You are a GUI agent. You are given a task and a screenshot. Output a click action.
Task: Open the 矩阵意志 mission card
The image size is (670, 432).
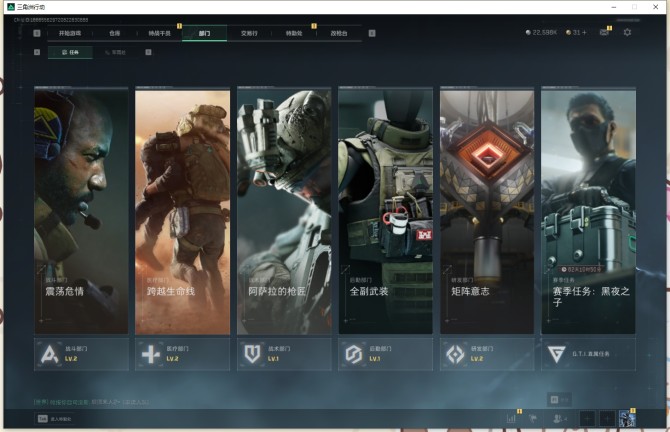[487, 211]
